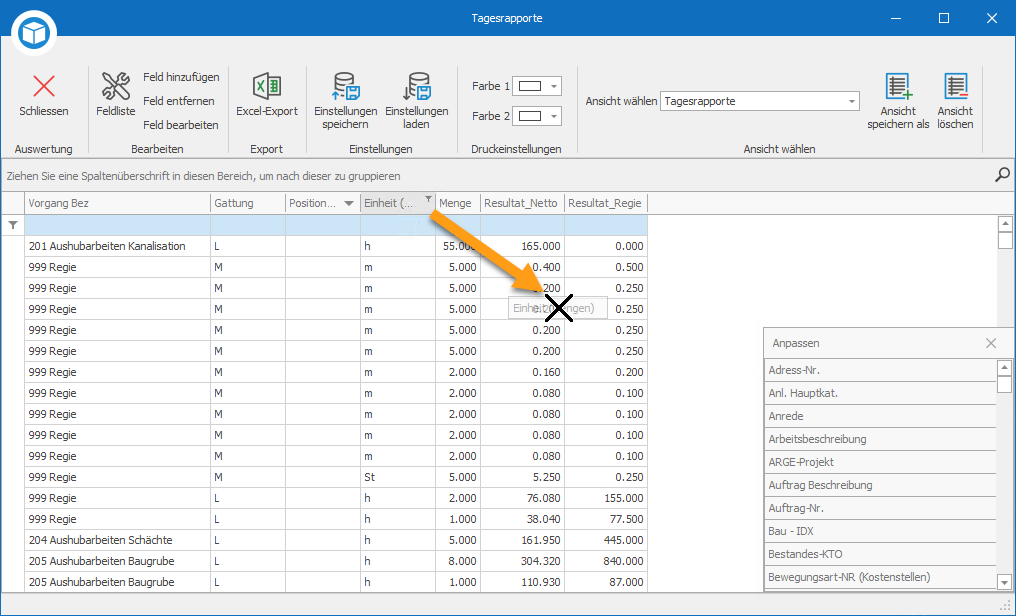Image resolution: width=1016 pixels, height=616 pixels.
Task: Click the 8.000 Menge cell
Action: (457, 561)
